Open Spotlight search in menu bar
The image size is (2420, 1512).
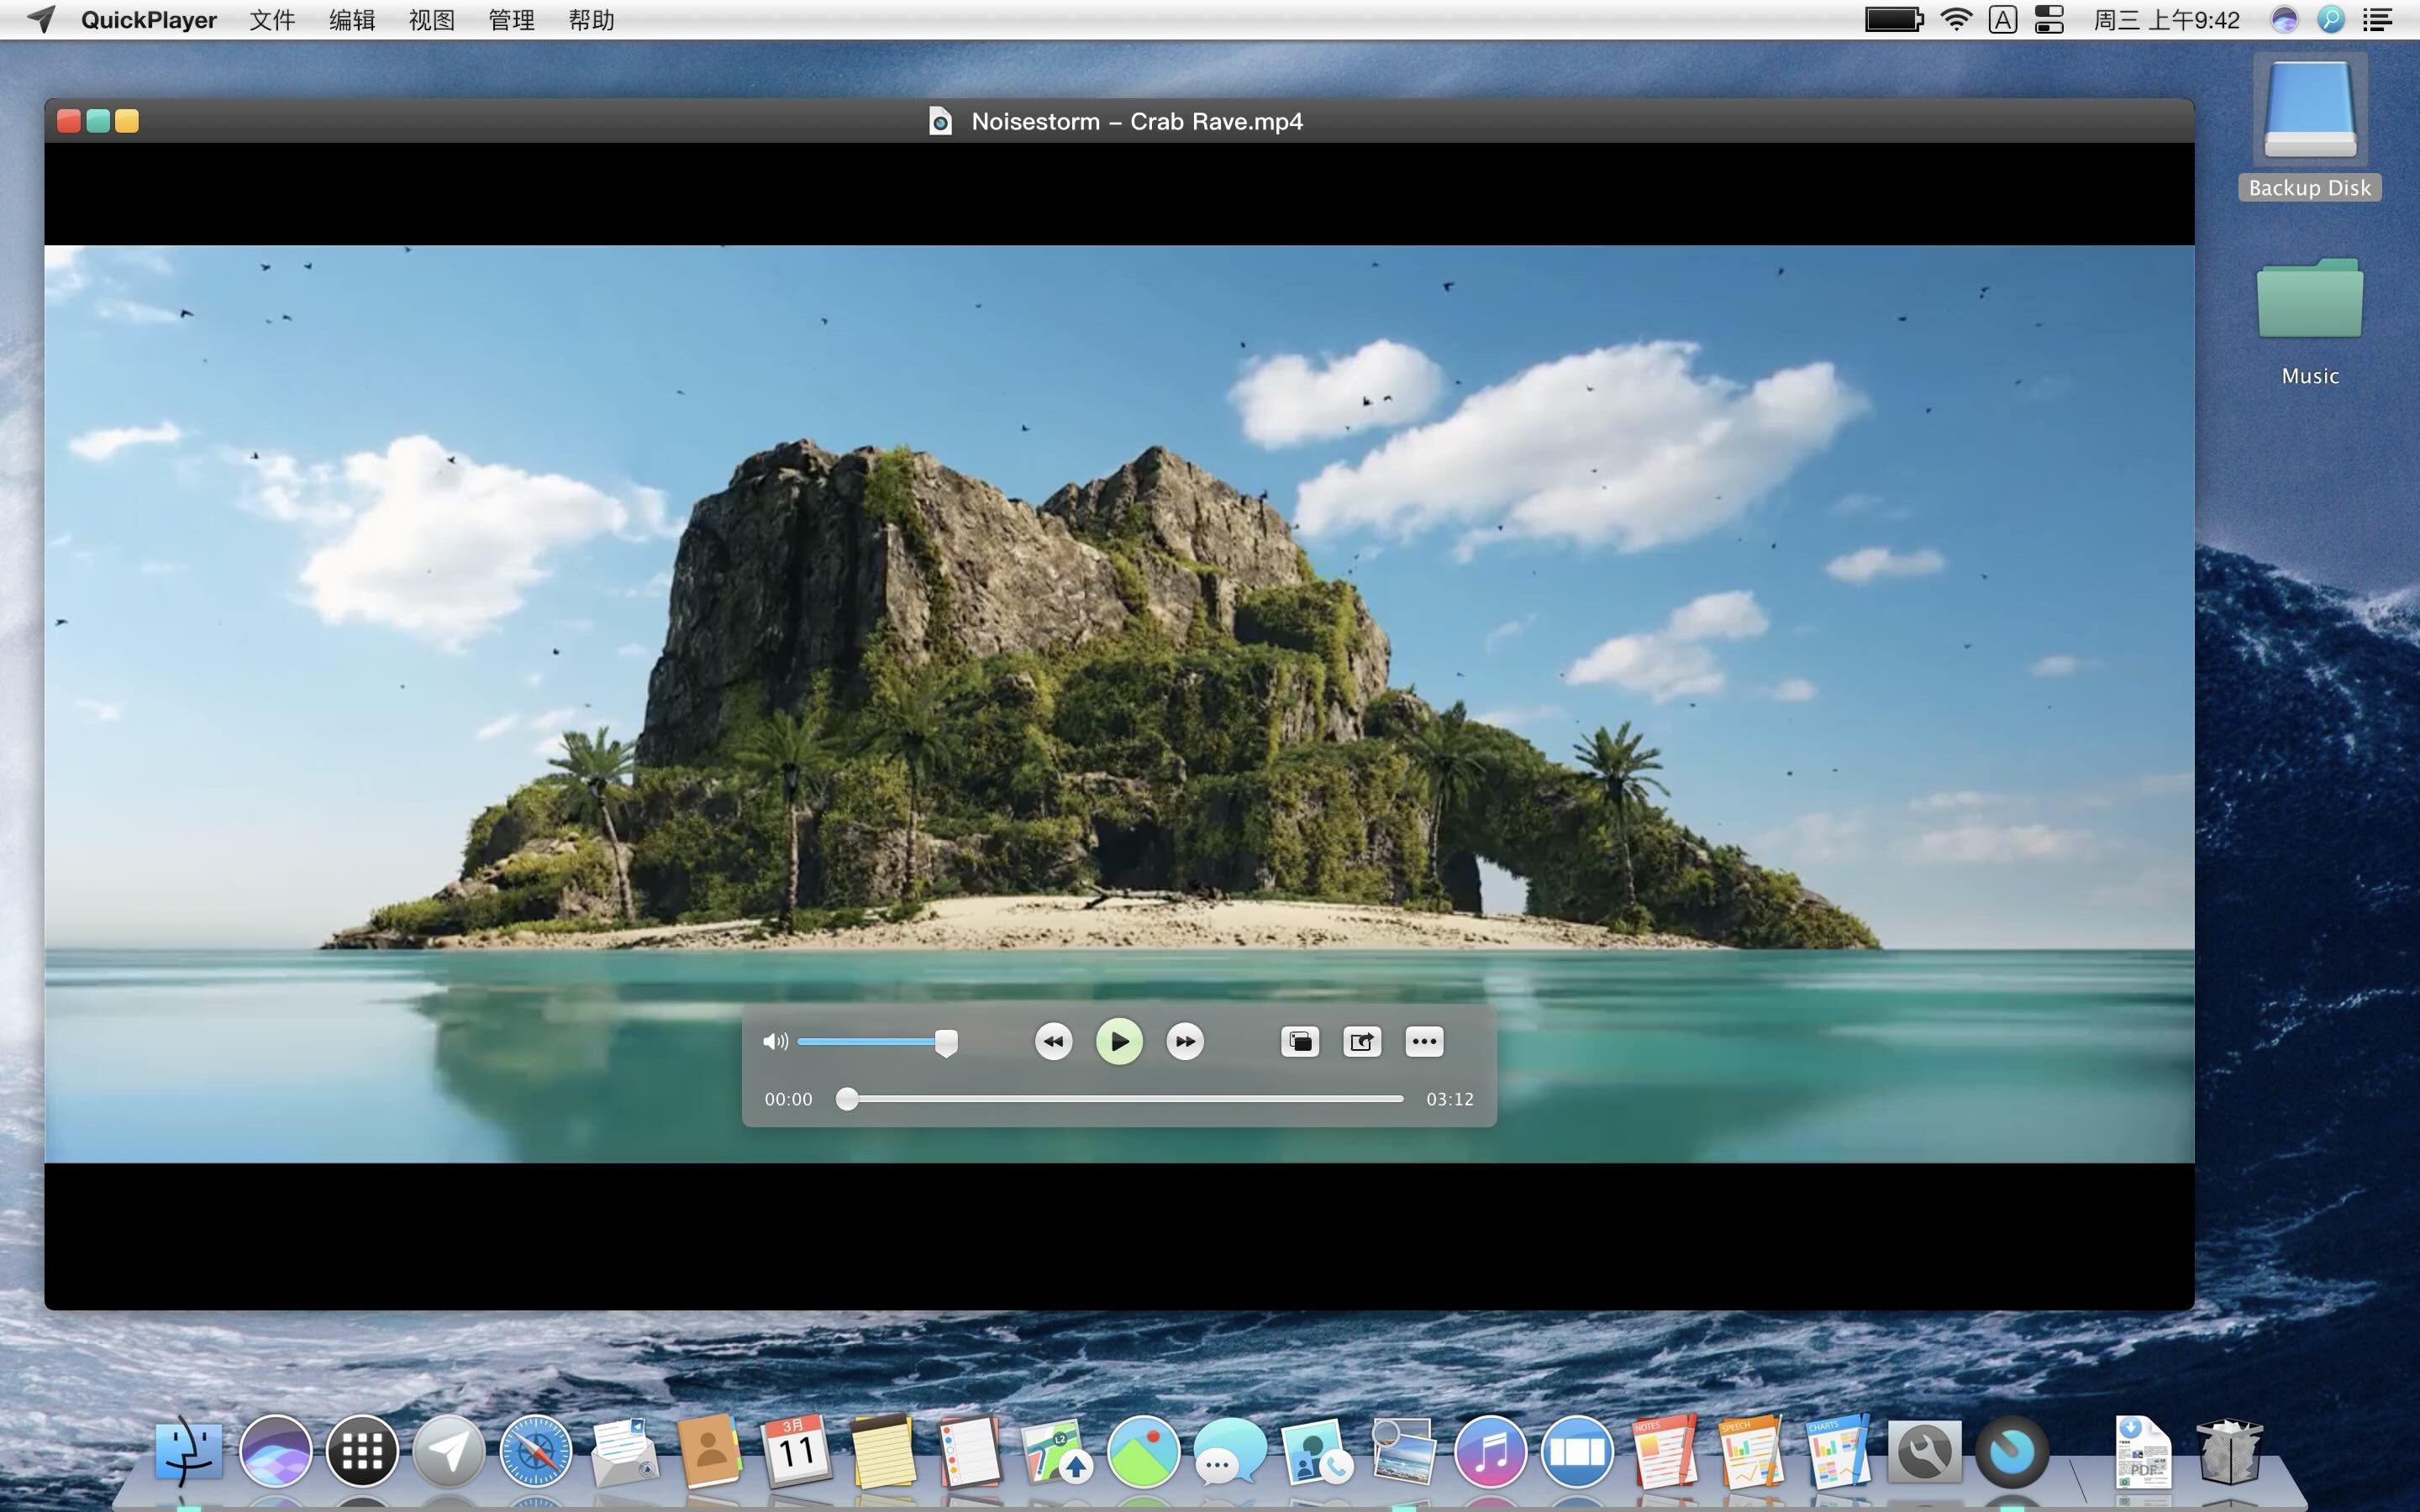click(x=2331, y=19)
